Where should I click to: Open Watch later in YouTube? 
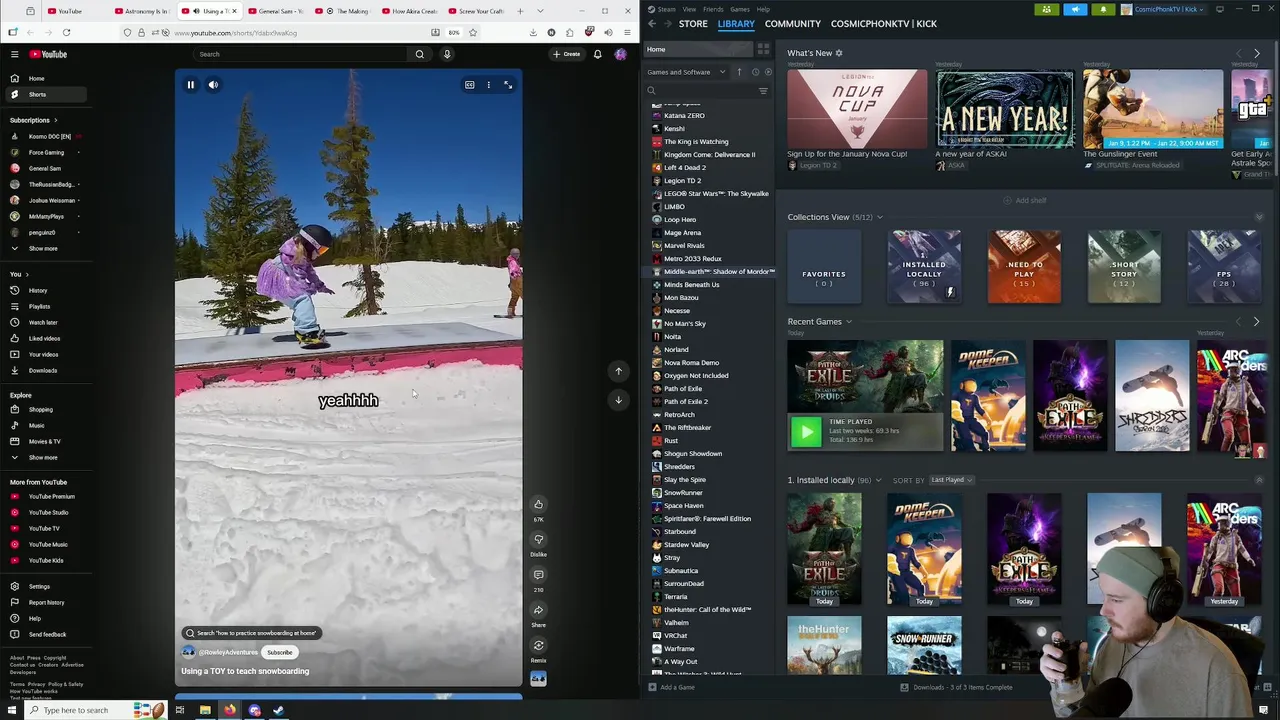click(x=43, y=322)
